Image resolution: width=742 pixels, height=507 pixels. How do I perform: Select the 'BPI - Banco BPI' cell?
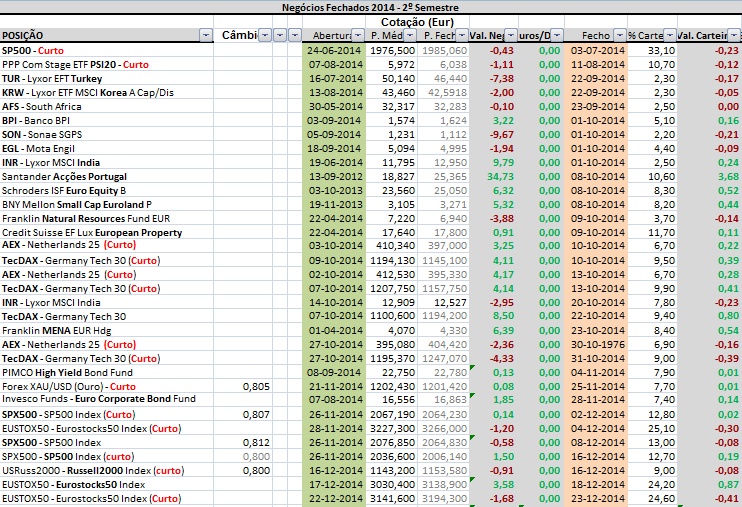click(x=107, y=120)
